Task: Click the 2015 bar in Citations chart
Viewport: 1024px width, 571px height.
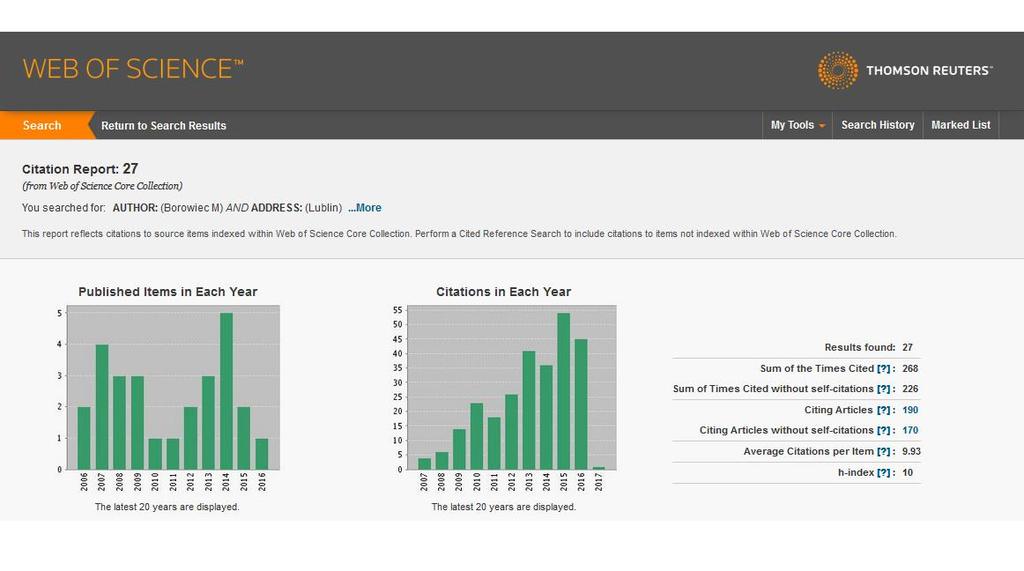Action: point(564,391)
